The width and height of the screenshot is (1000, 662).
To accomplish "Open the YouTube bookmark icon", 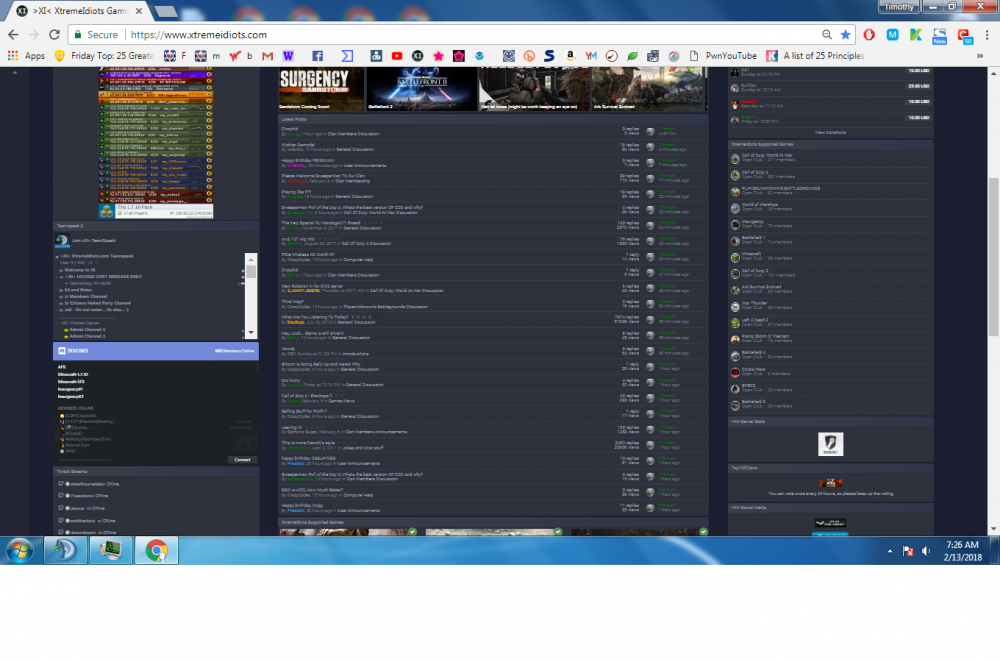I will pyautogui.click(x=397, y=56).
